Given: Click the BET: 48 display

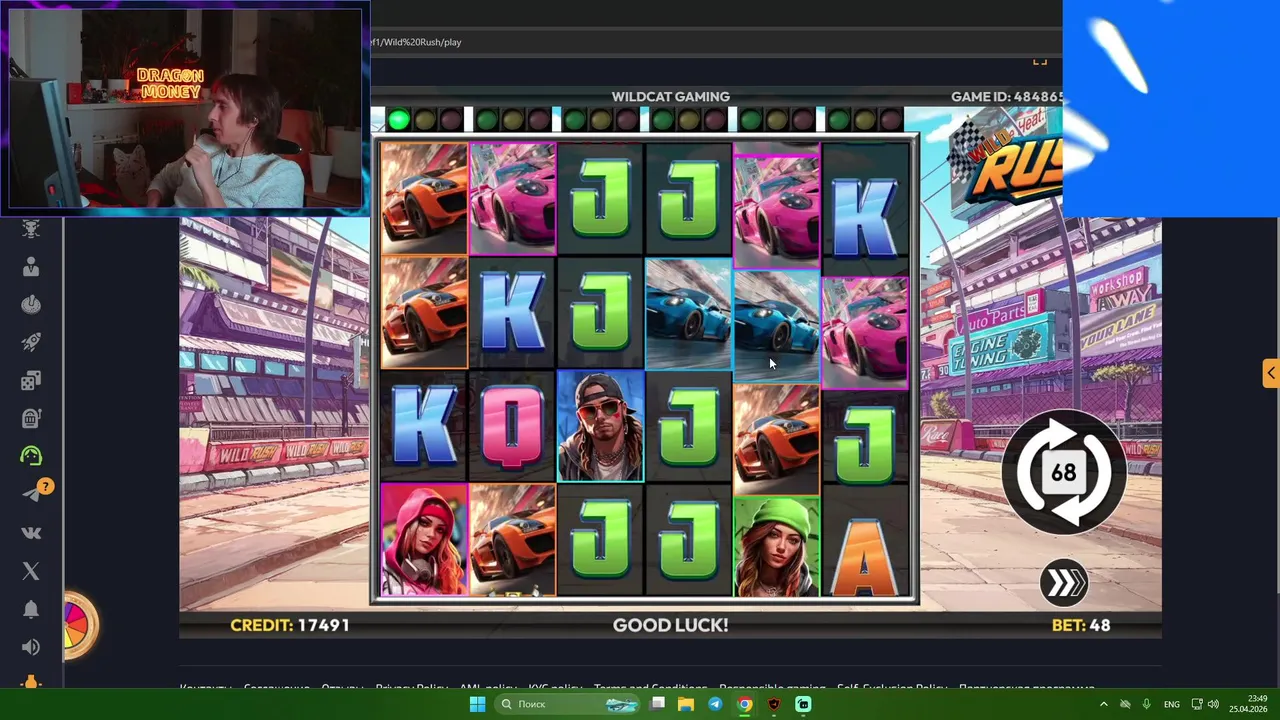Looking at the screenshot, I should [x=1081, y=625].
